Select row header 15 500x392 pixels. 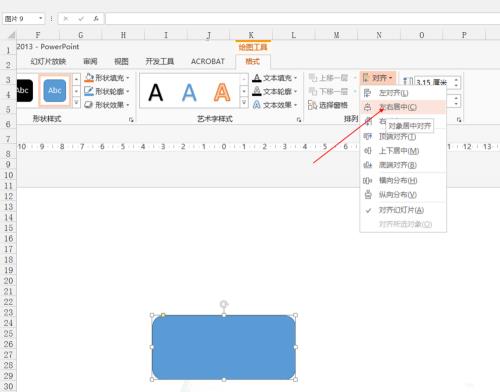point(8,228)
